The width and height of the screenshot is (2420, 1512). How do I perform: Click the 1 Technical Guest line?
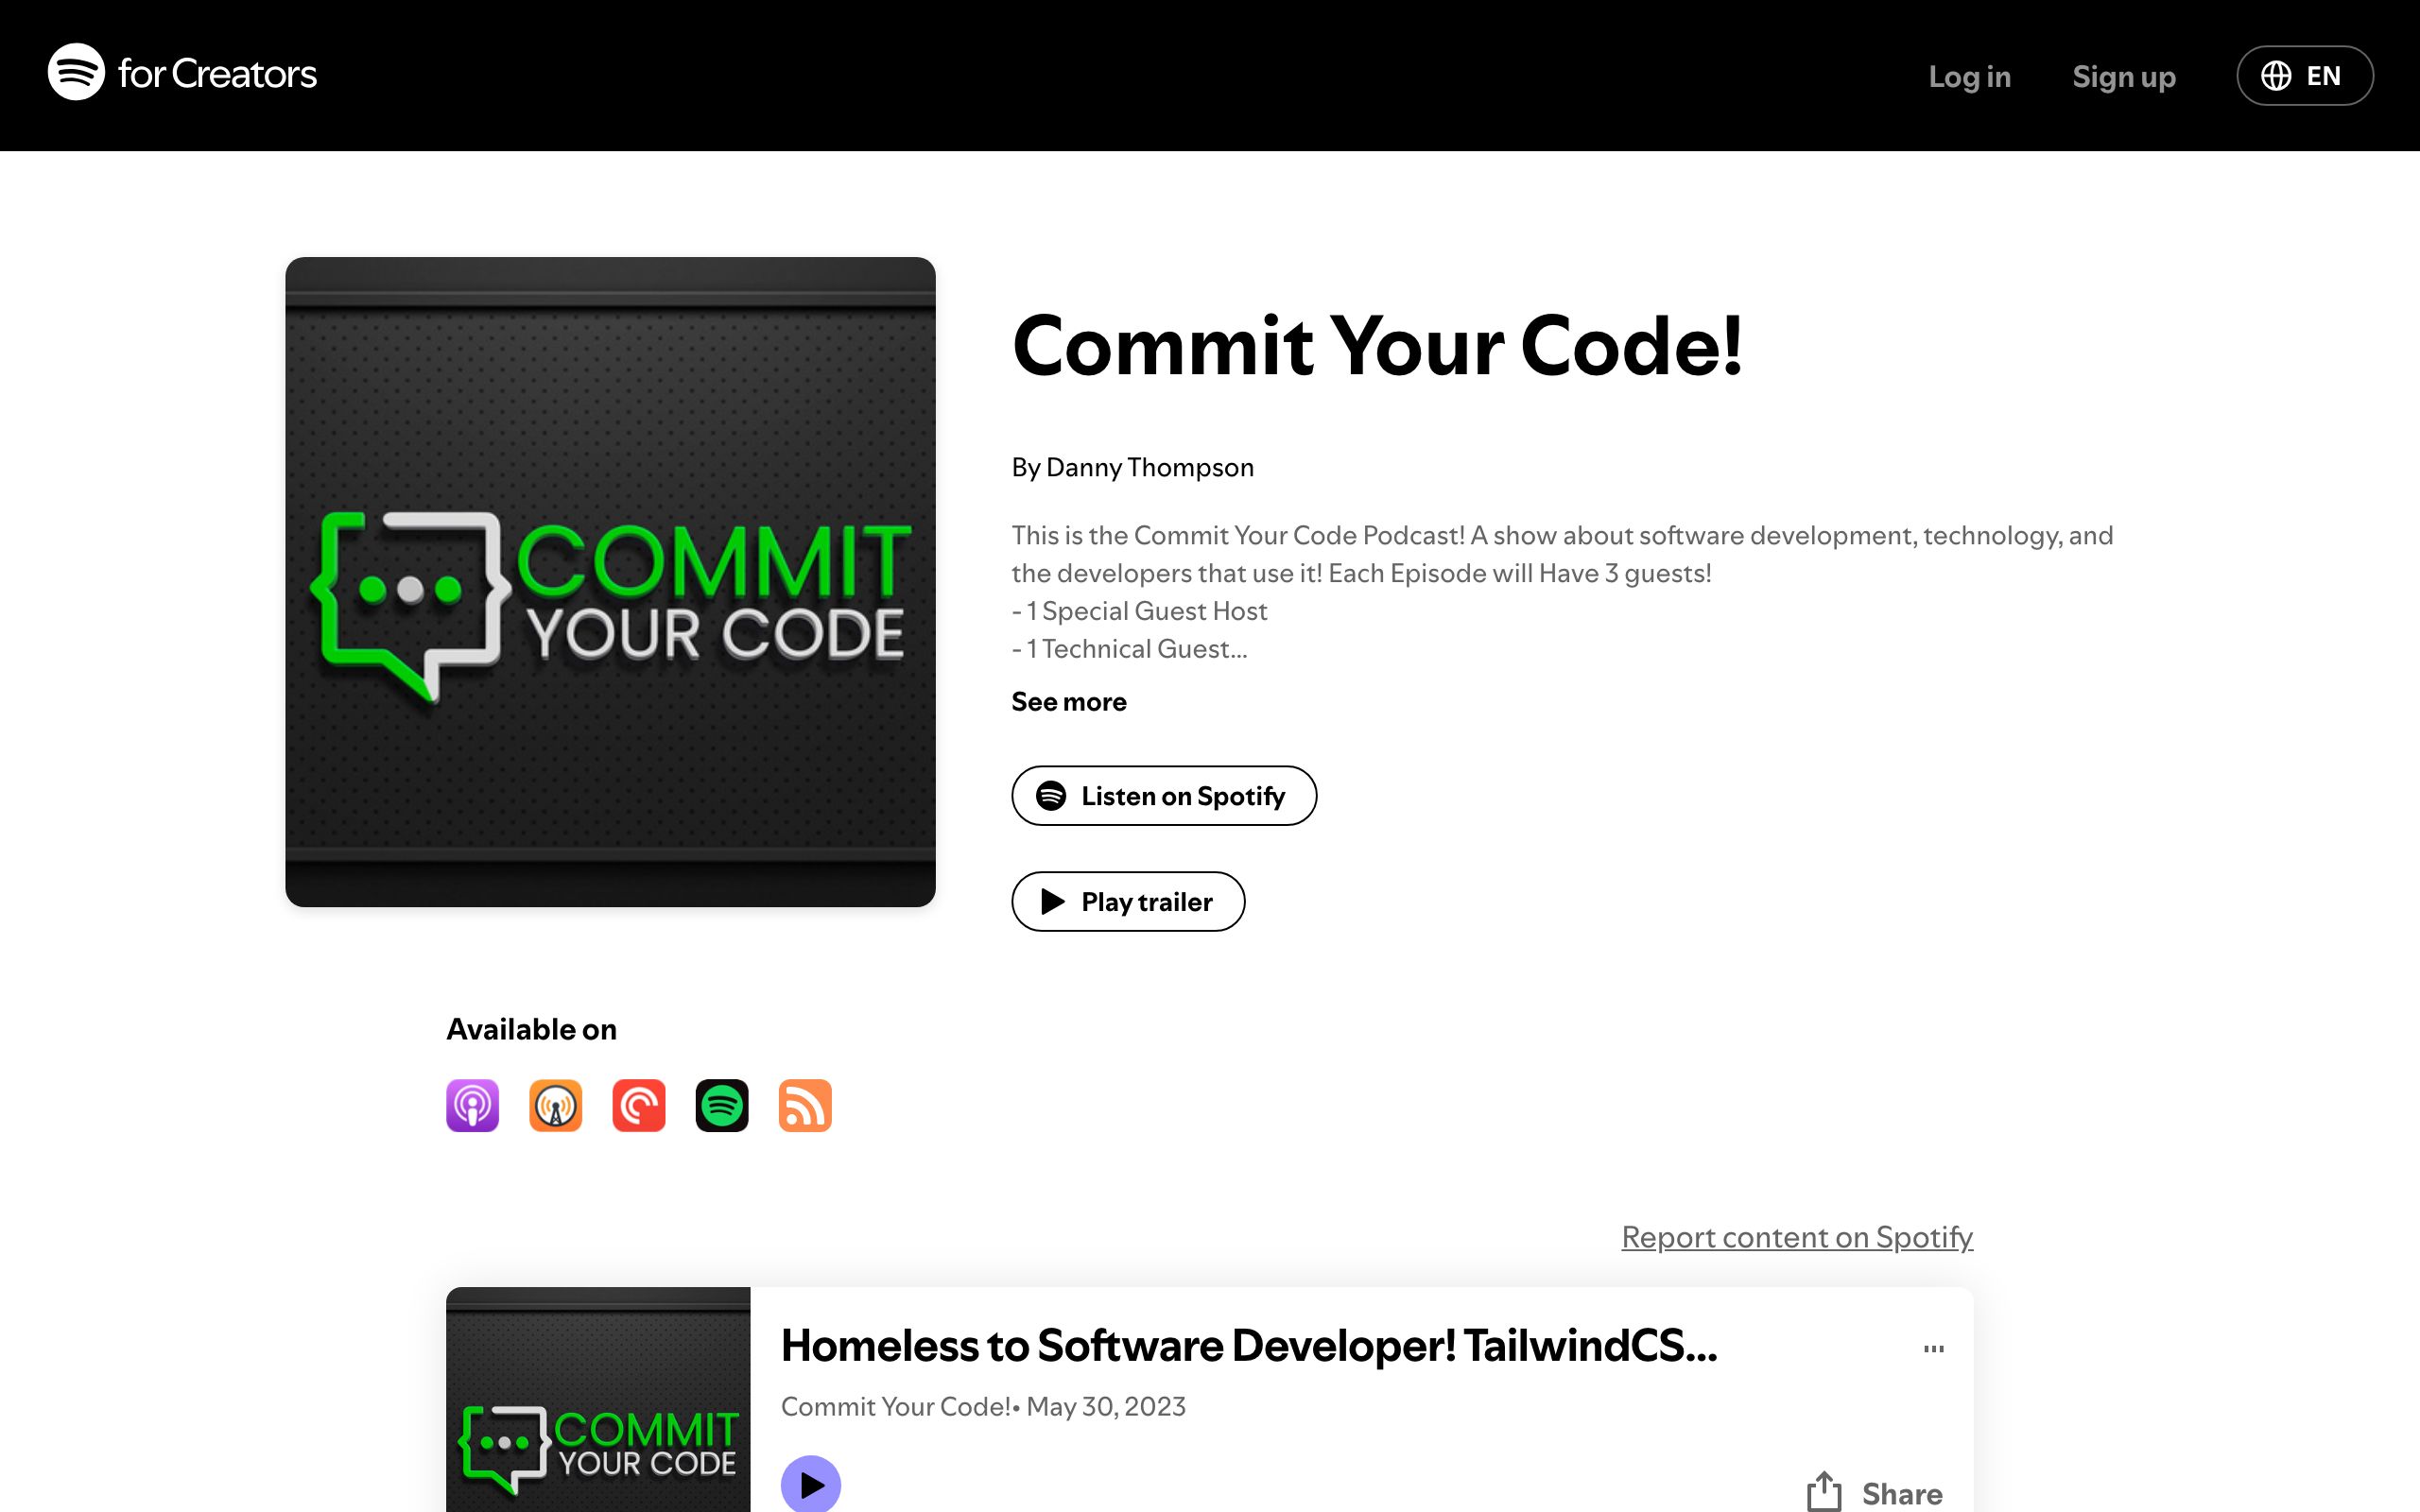coord(1129,648)
